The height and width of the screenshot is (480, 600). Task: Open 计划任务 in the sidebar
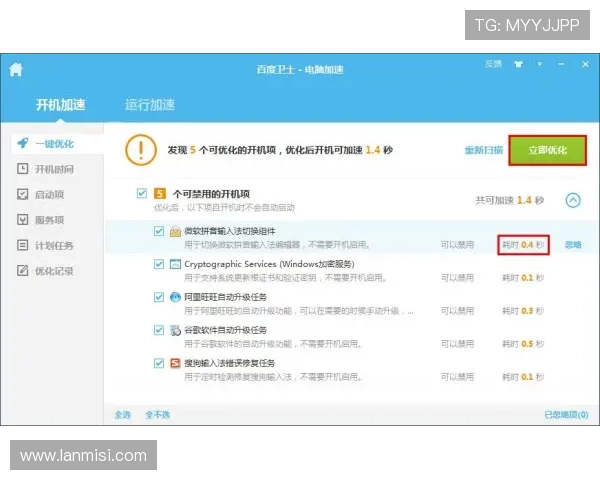coord(54,245)
